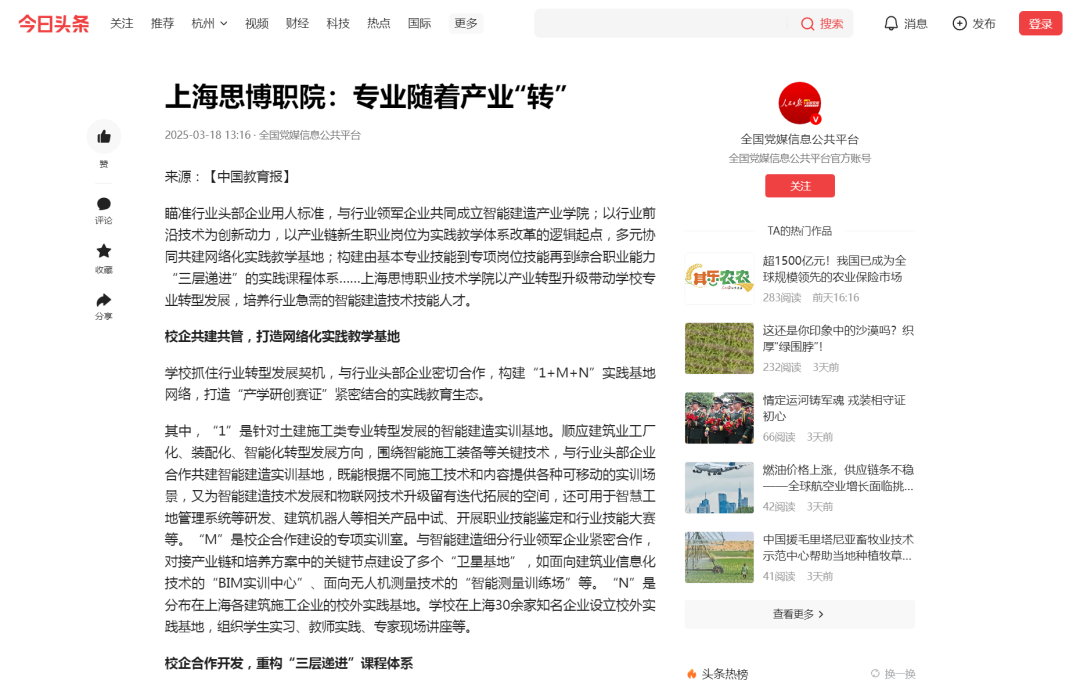Screen dimensions: 1080x686
Task: Switch to 视频 channel
Action: 257,23
